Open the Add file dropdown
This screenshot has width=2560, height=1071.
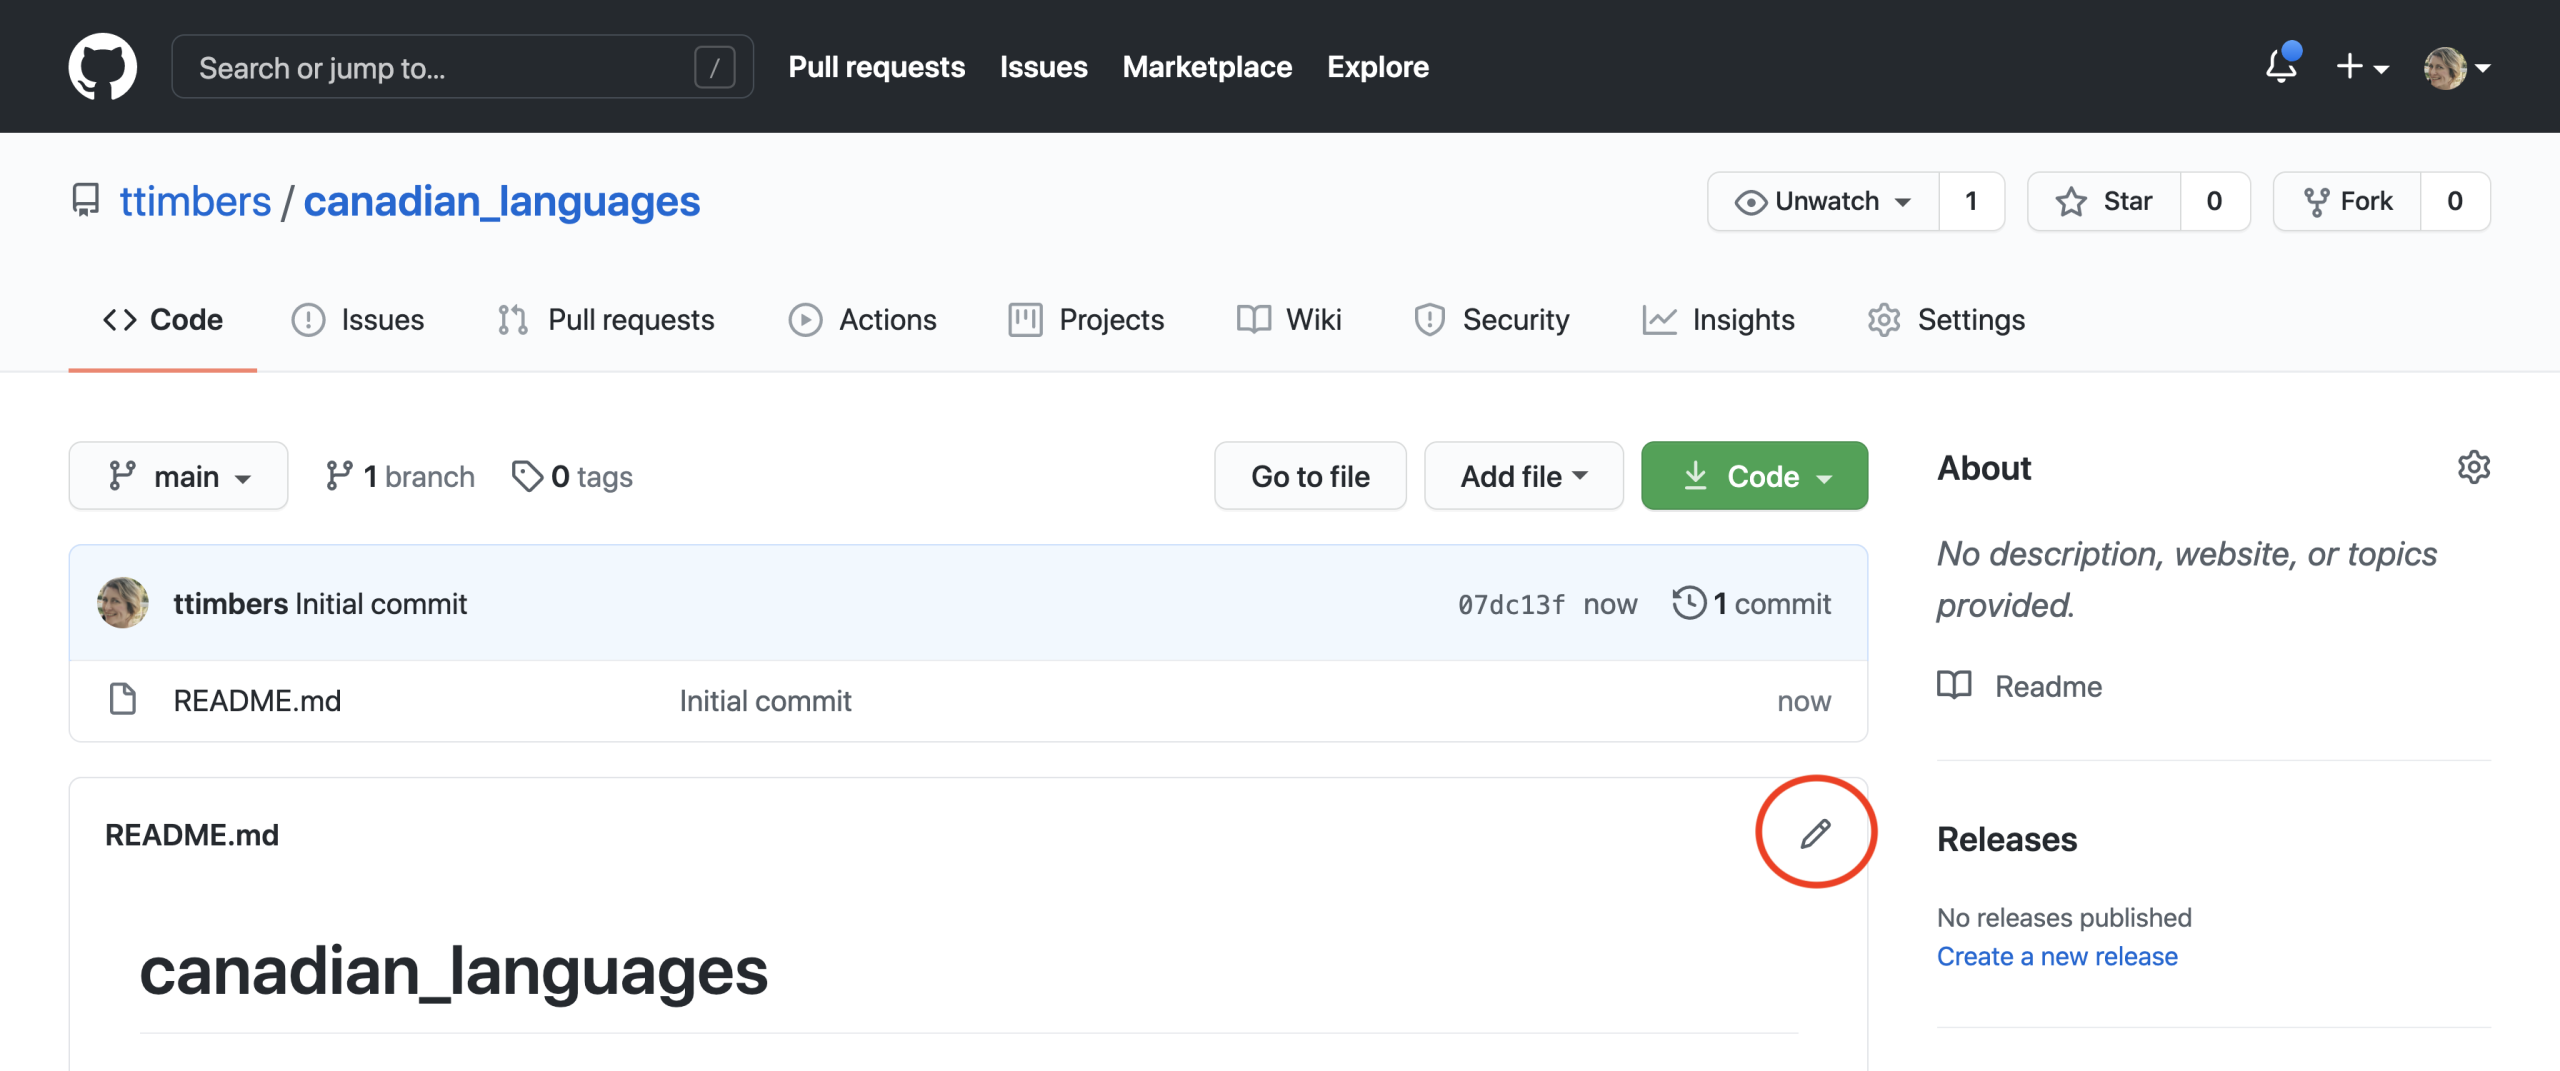1523,476
